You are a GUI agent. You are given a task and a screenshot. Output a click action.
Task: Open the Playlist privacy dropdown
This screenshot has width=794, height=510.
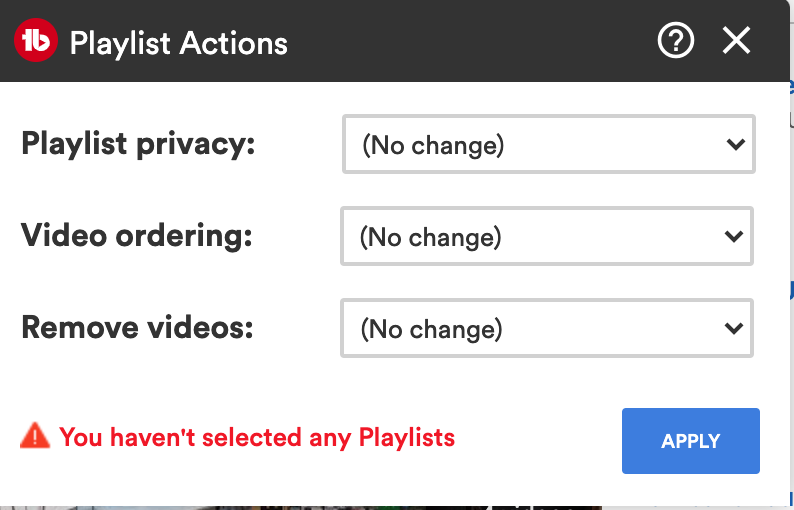(x=548, y=145)
